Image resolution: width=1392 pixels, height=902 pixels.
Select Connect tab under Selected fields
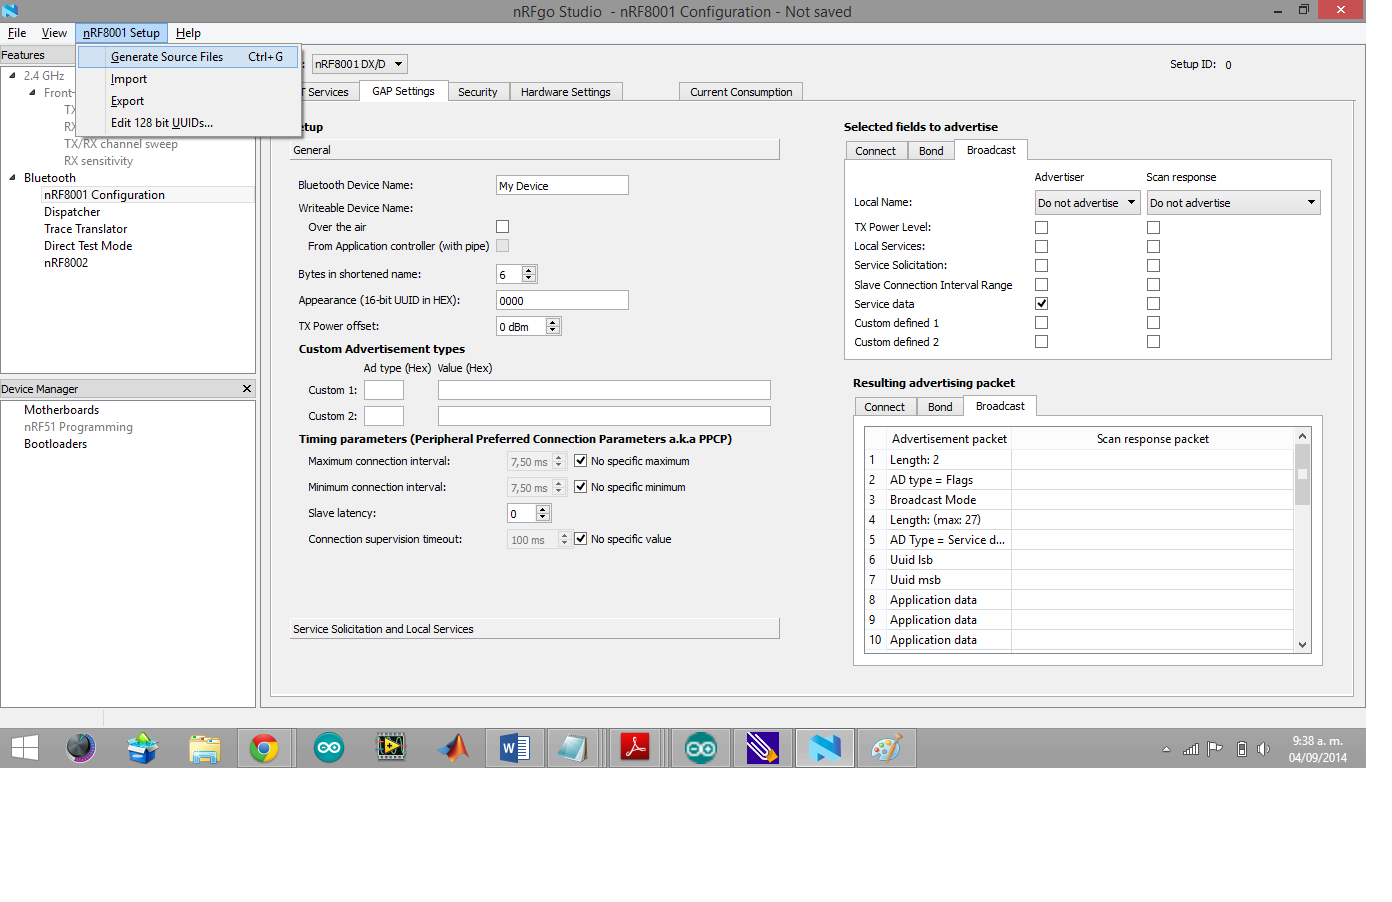(x=876, y=151)
